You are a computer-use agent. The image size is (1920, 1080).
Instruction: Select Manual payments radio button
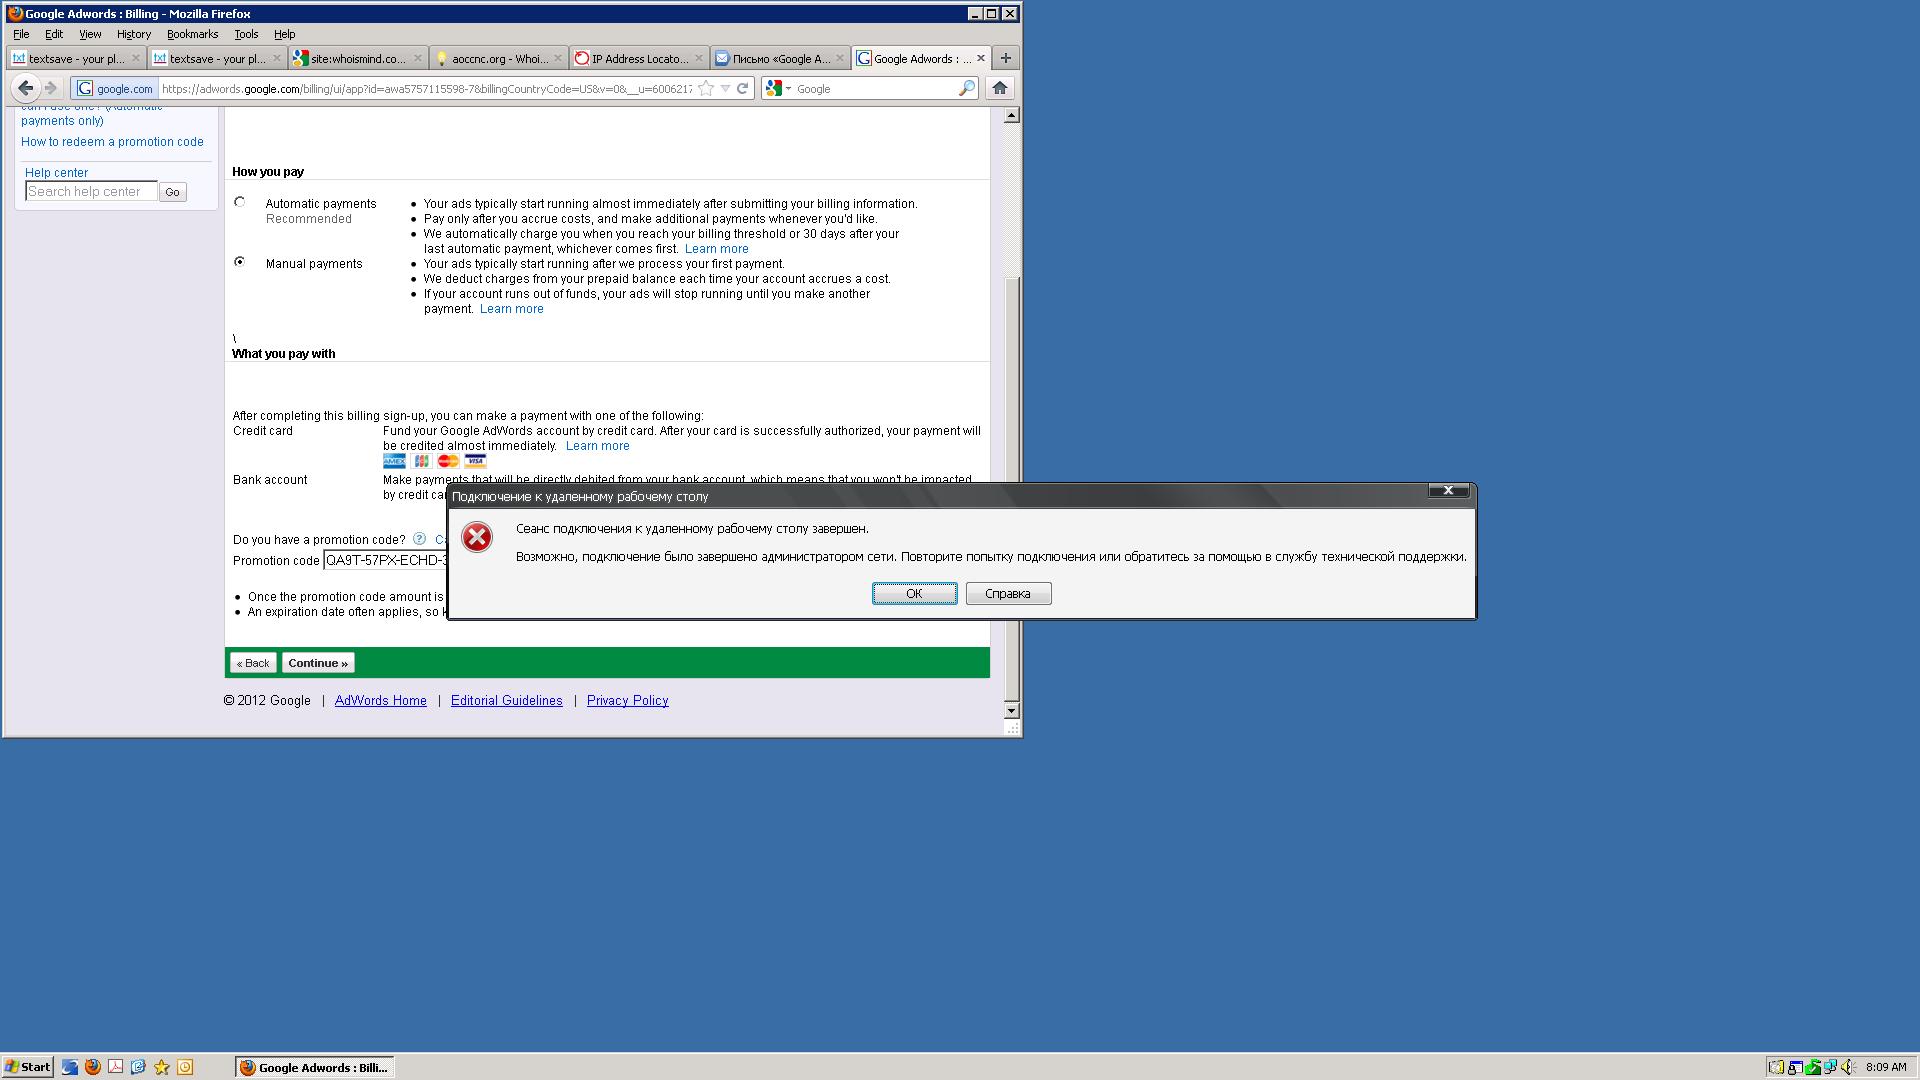click(x=239, y=262)
